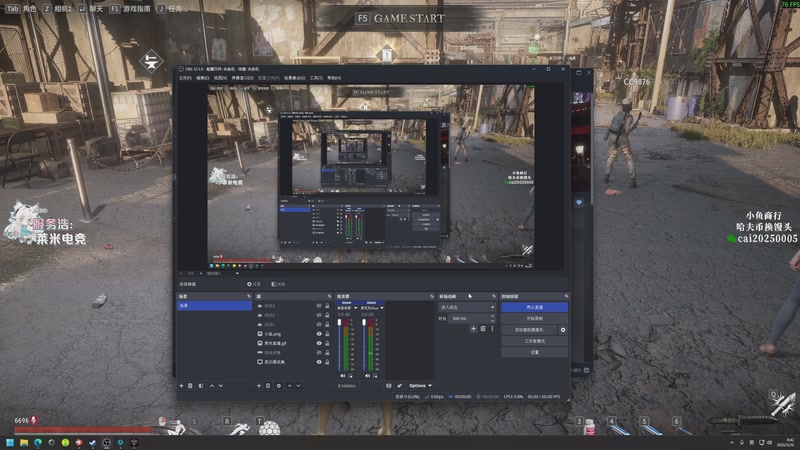Remove the selected source using the trash icon

268,386
